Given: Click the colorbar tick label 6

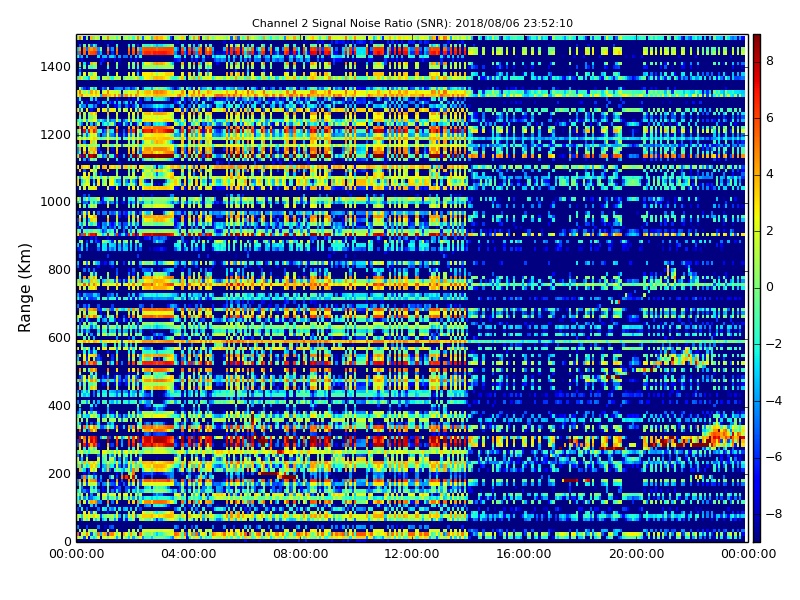Looking at the screenshot, I should click(770, 118).
